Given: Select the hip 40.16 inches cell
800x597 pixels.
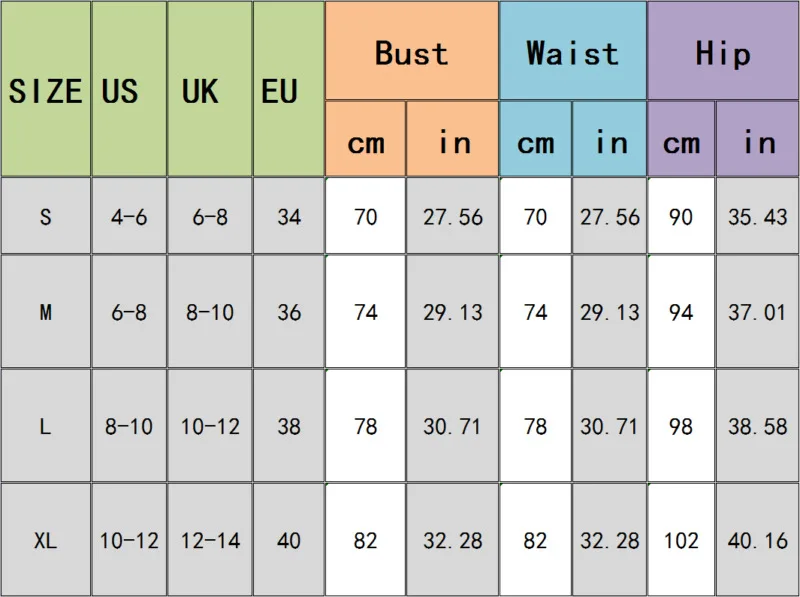Looking at the screenshot, I should (x=757, y=541).
